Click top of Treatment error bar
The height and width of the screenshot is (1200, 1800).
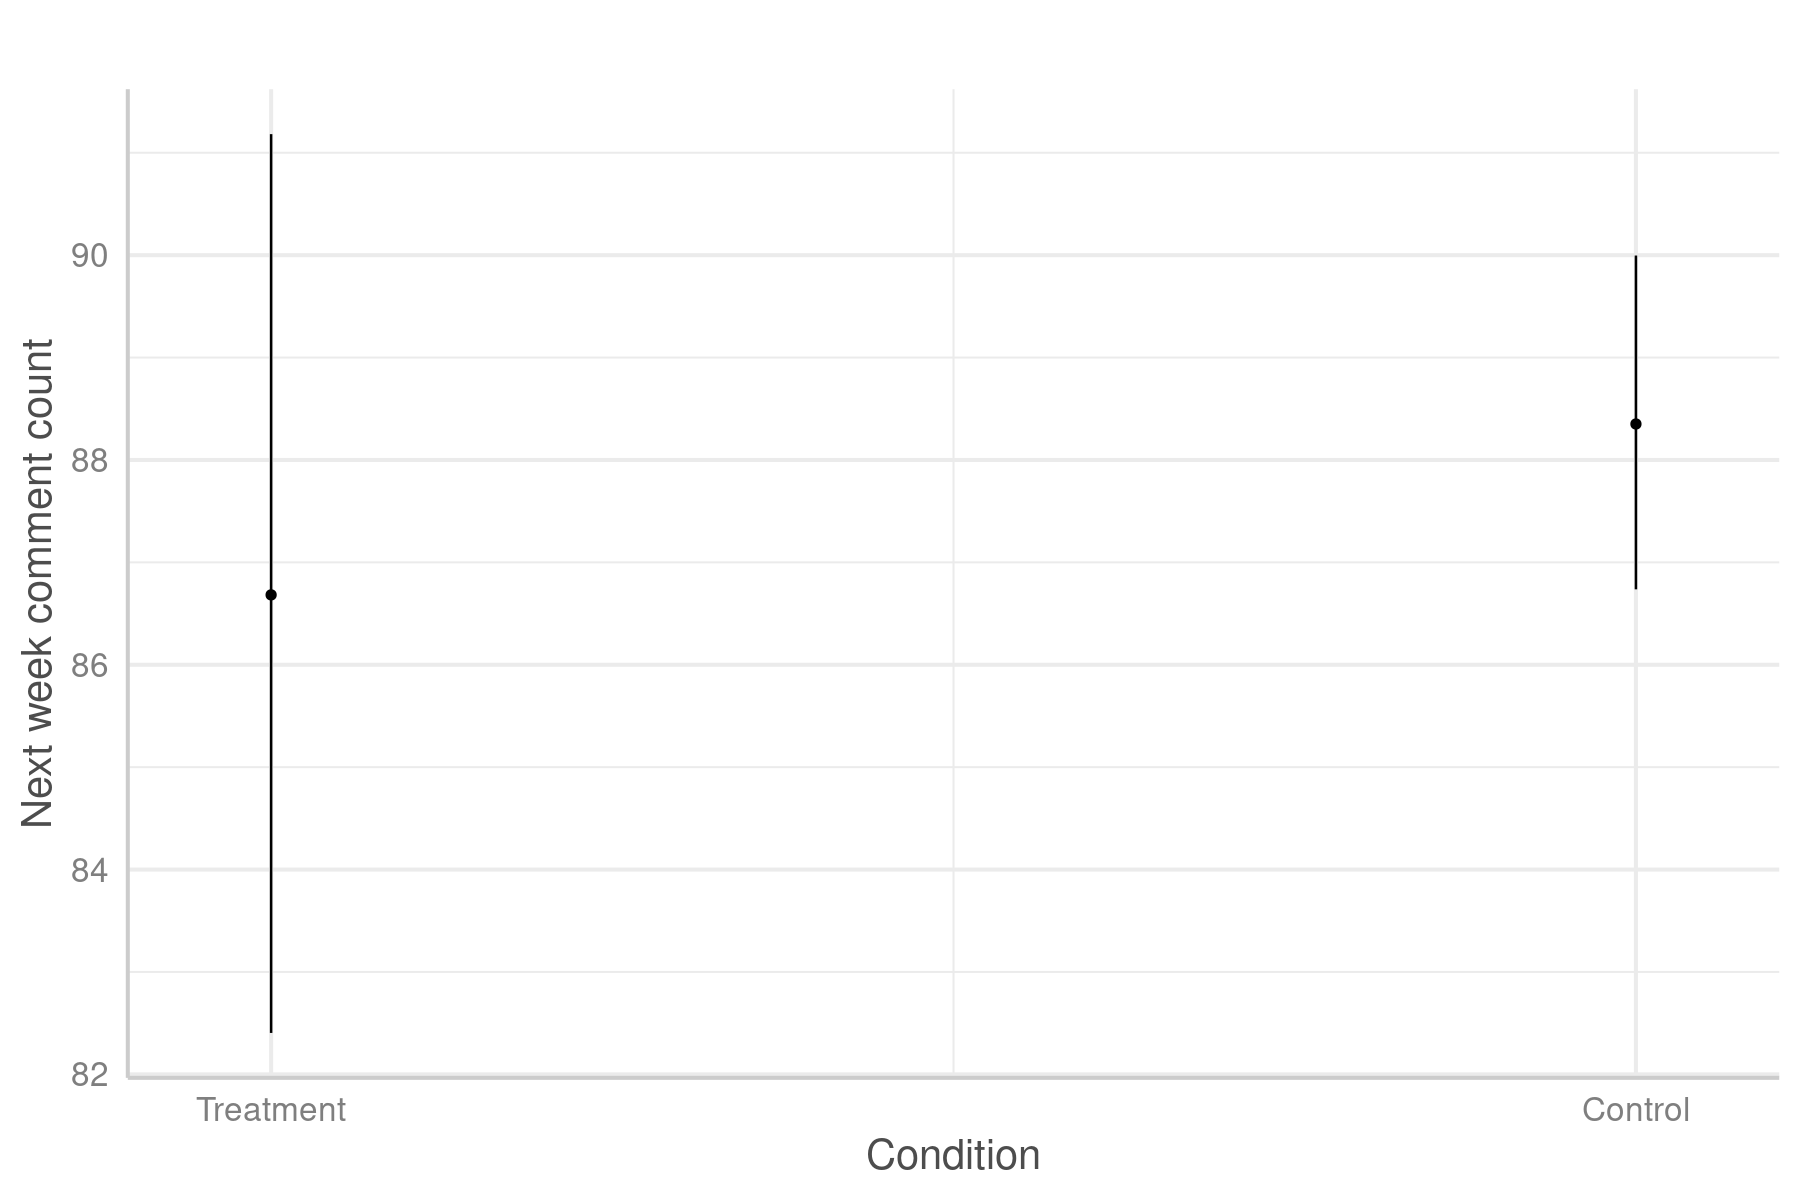click(271, 134)
